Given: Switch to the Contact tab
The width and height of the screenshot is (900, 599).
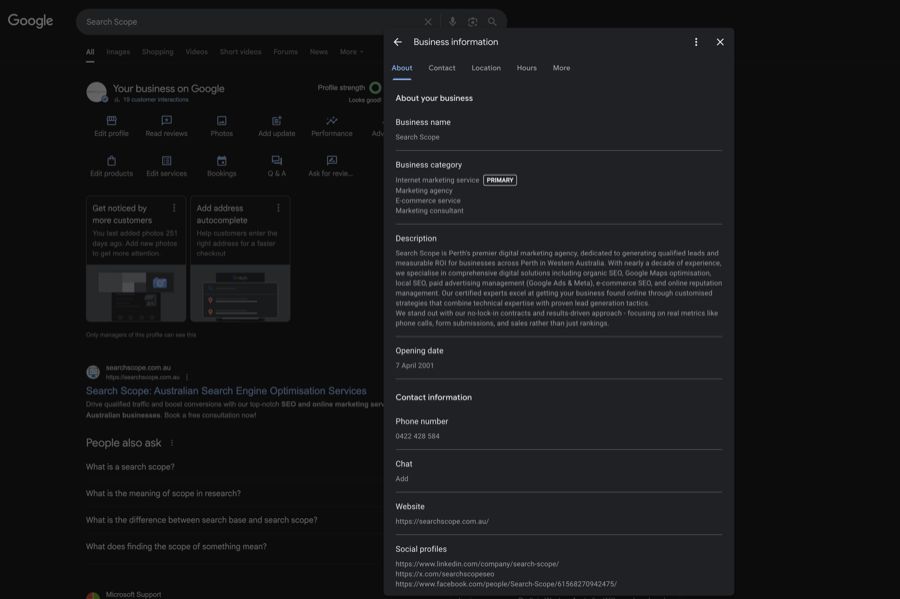Looking at the screenshot, I should [441, 68].
